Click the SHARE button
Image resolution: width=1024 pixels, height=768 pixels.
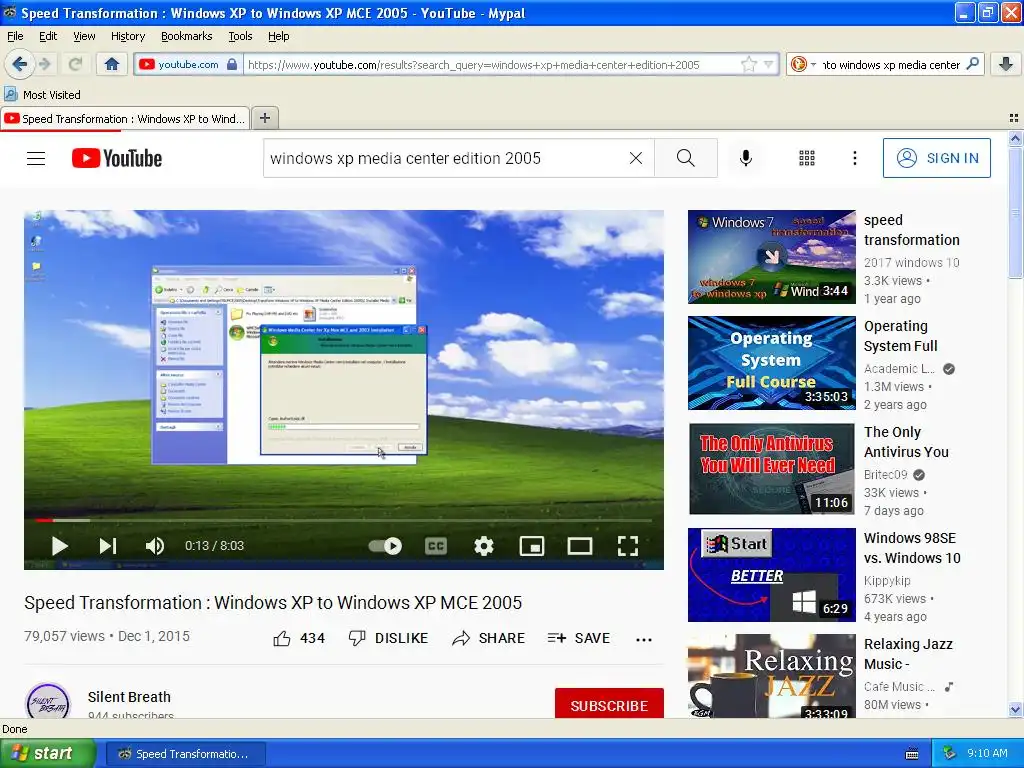(x=488, y=638)
